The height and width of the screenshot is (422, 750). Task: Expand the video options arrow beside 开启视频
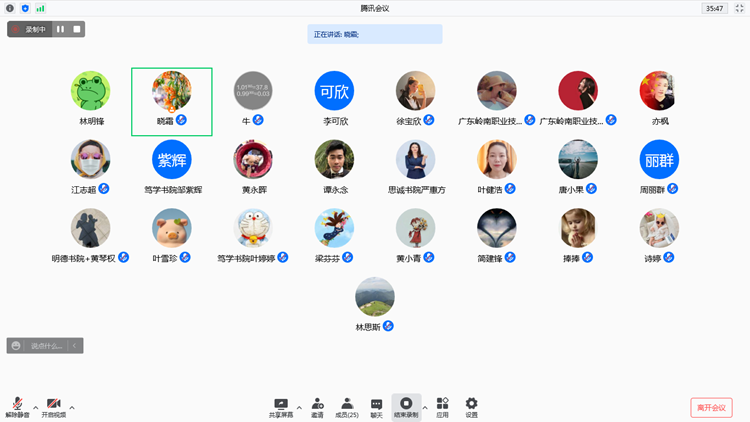tap(72, 407)
